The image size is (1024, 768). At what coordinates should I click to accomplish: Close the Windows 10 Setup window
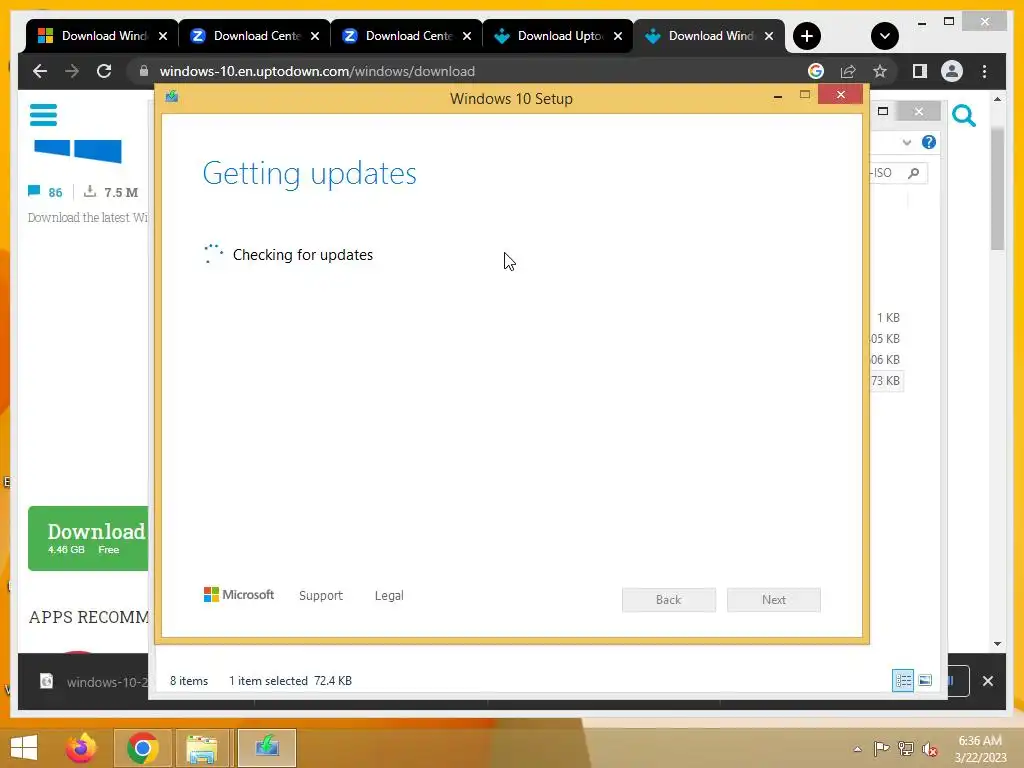coord(840,95)
